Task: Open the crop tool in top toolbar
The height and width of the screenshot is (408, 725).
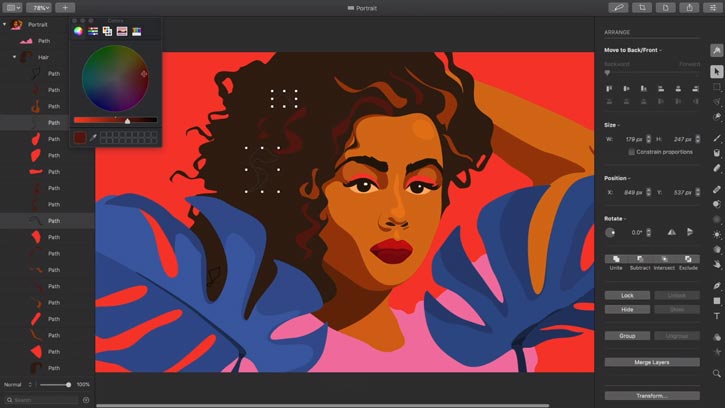Action: [642, 7]
